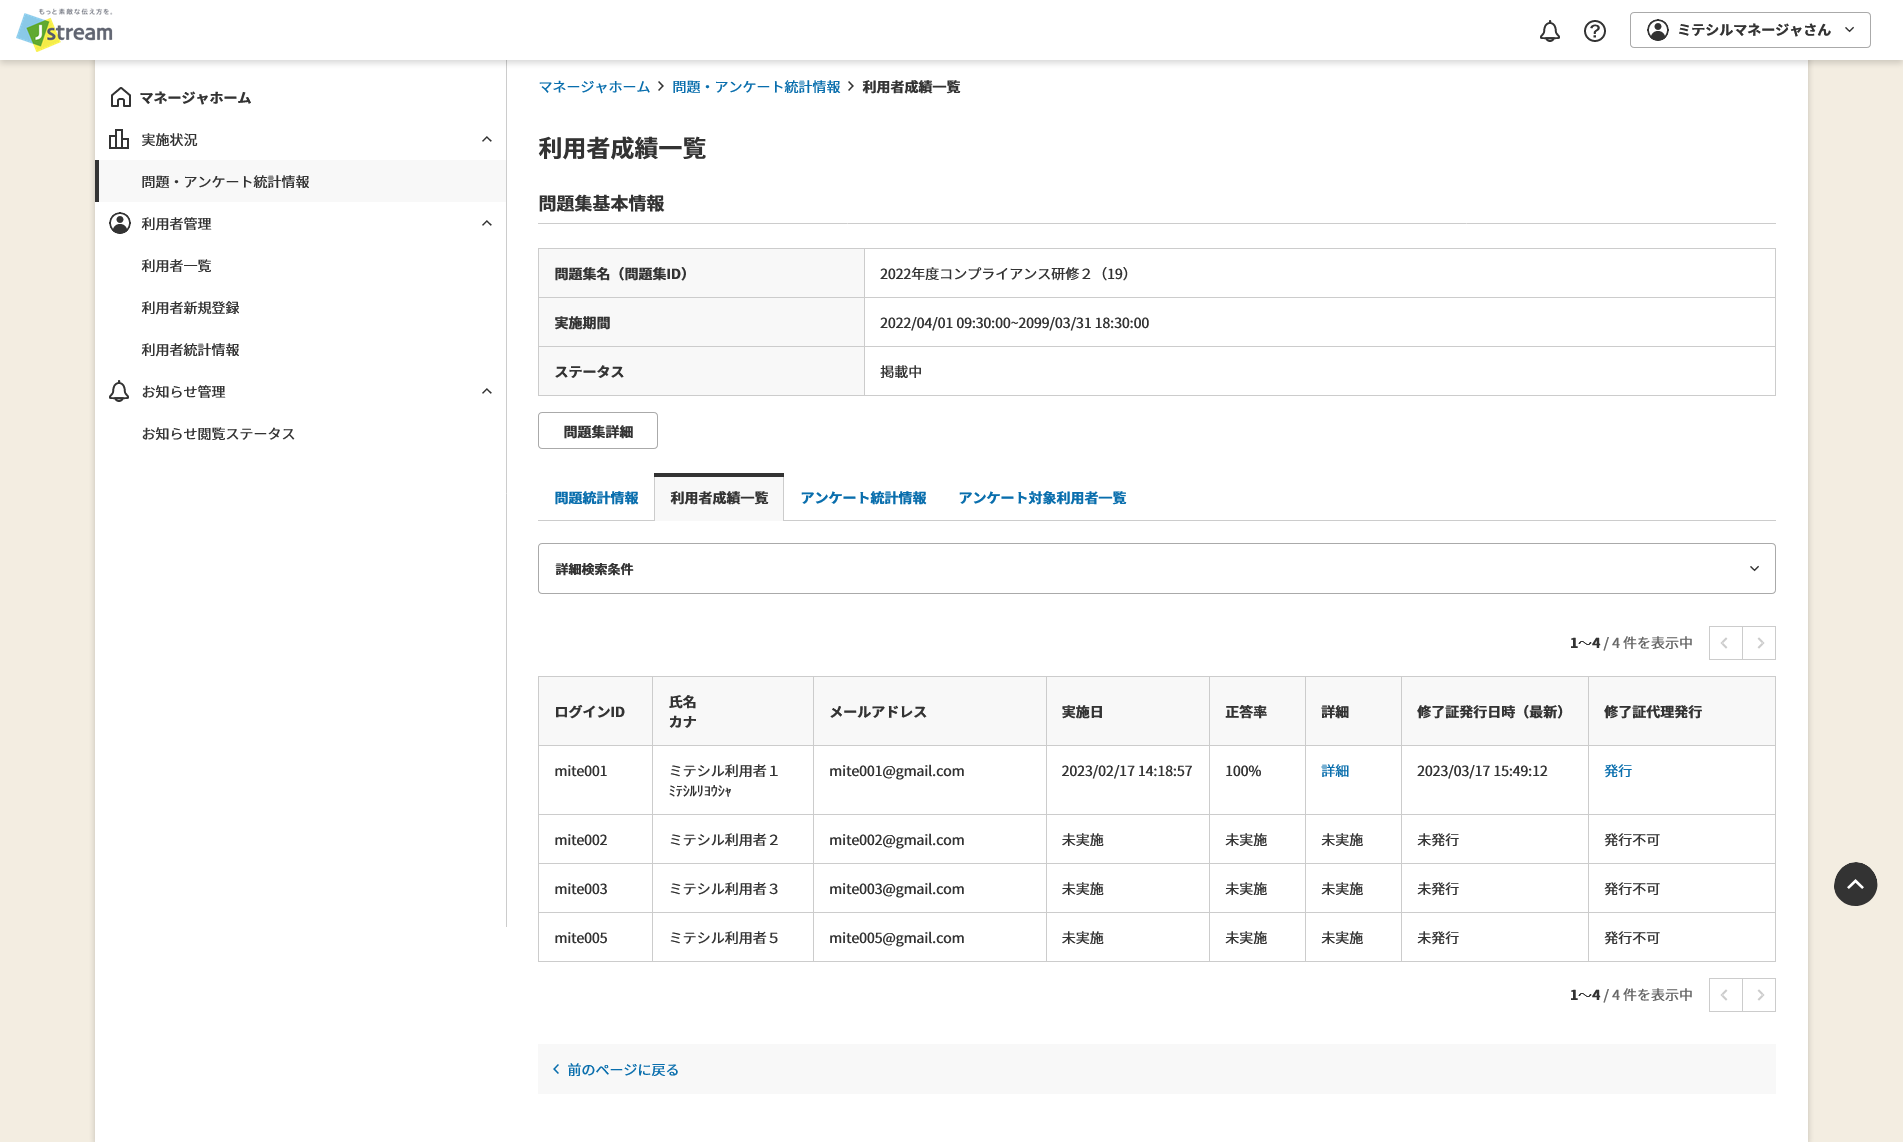
Task: Click the 修了証発行日時(最新) column header
Action: point(1495,711)
